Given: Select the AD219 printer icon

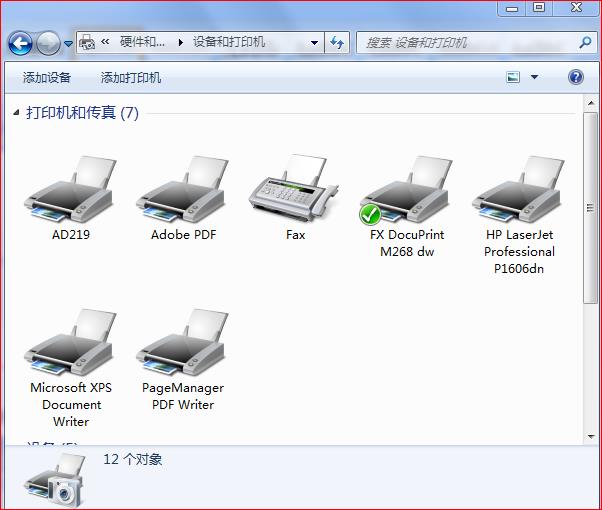Looking at the screenshot, I should tap(70, 190).
